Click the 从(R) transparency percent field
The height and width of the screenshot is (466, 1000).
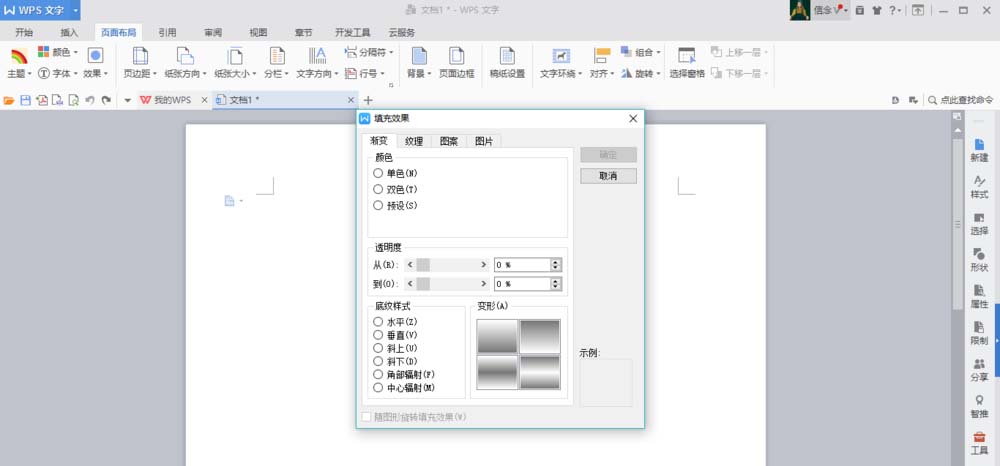[x=522, y=265]
